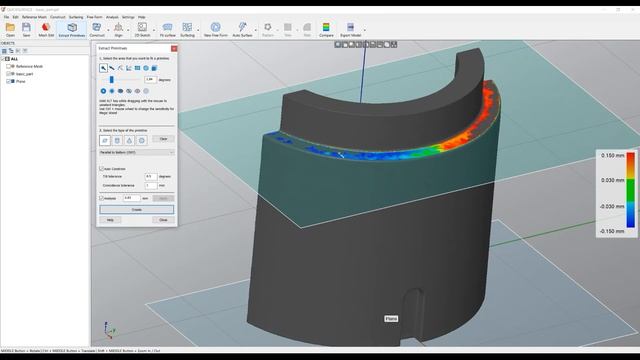
Task: Adjust the degrees sensitivity slider handle
Action: [x=111, y=80]
